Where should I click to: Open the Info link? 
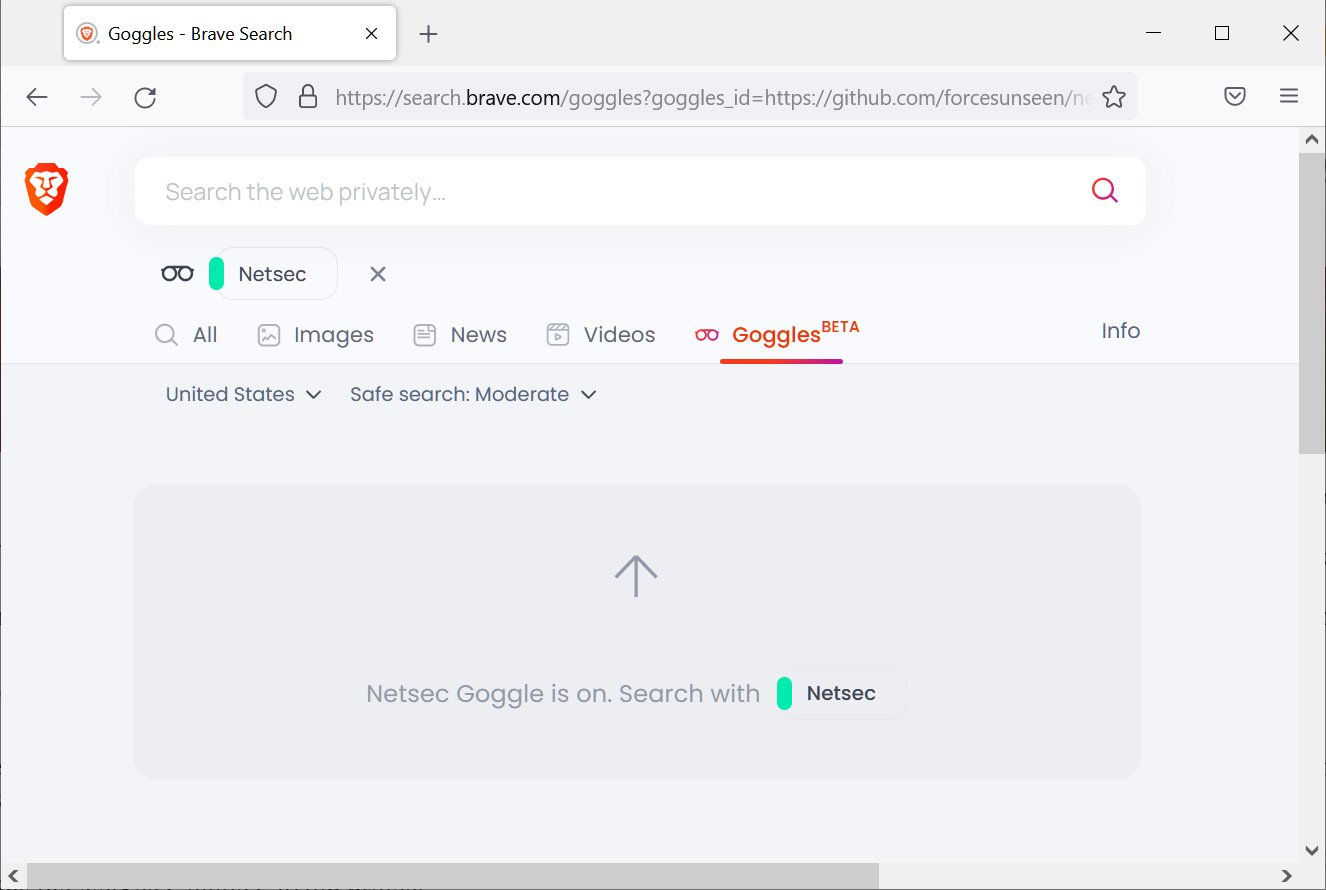(x=1120, y=331)
